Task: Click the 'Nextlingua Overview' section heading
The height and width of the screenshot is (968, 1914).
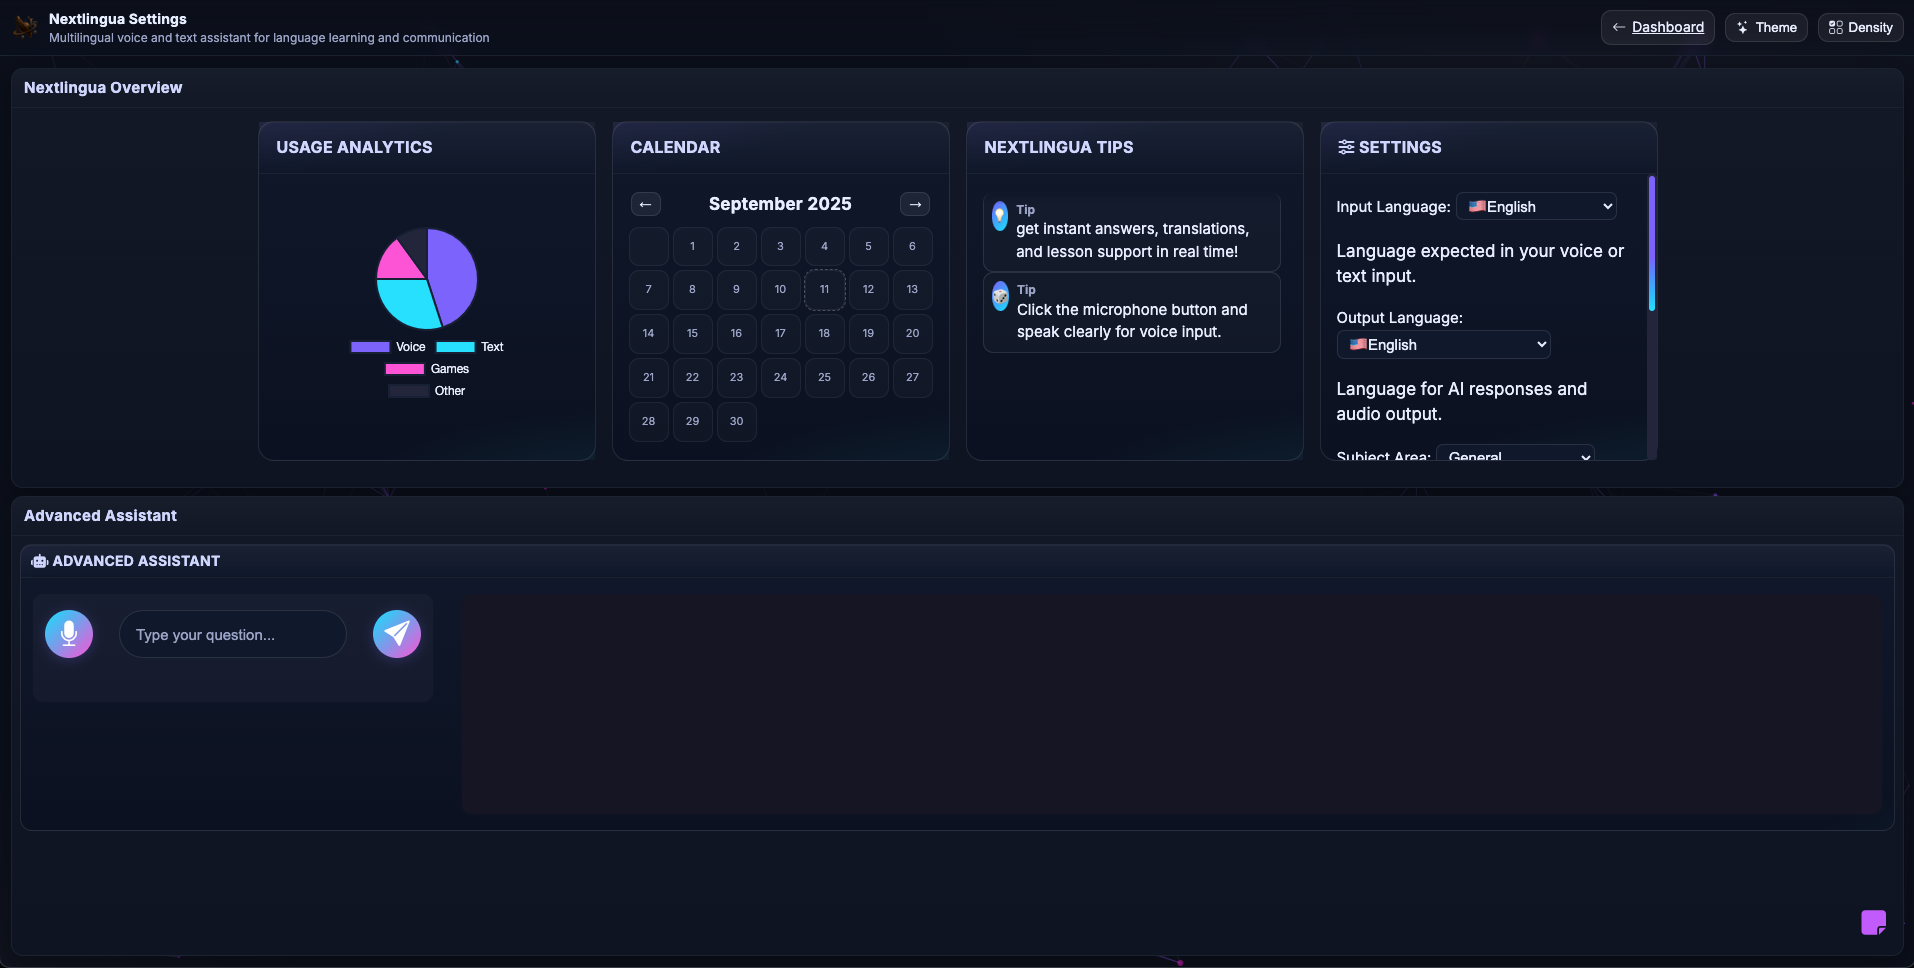Action: pos(103,88)
